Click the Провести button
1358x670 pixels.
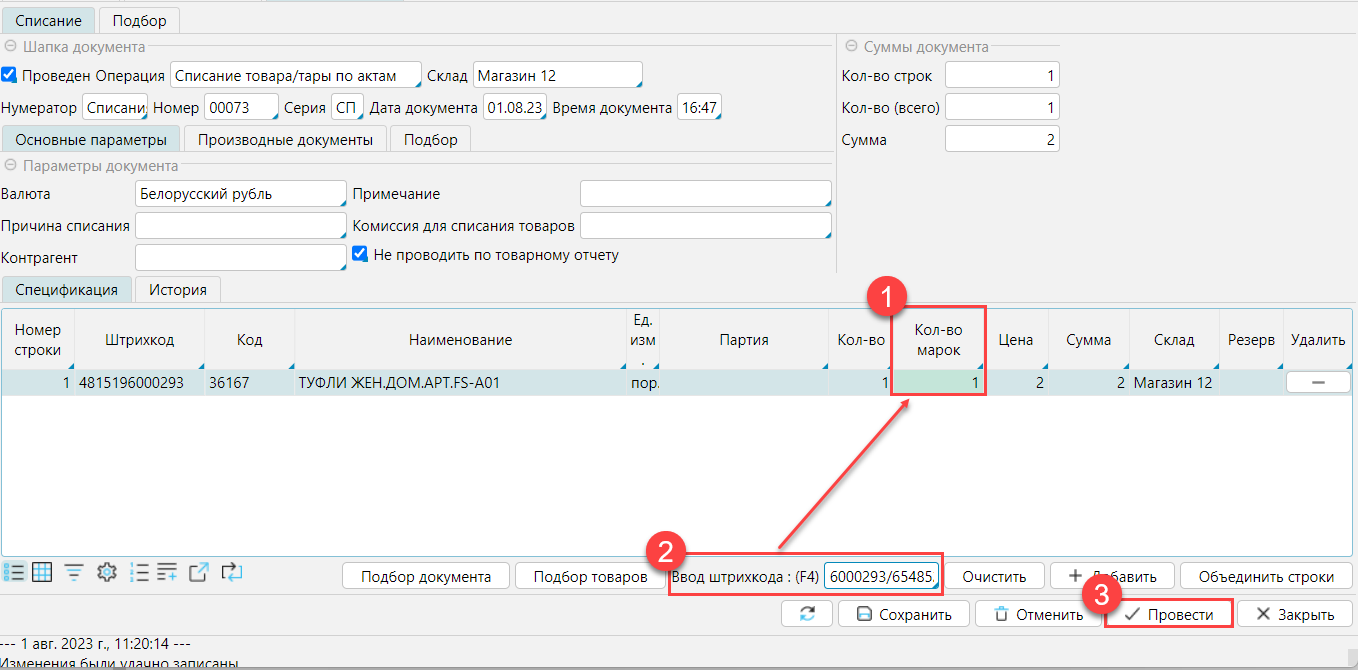(x=1169, y=614)
